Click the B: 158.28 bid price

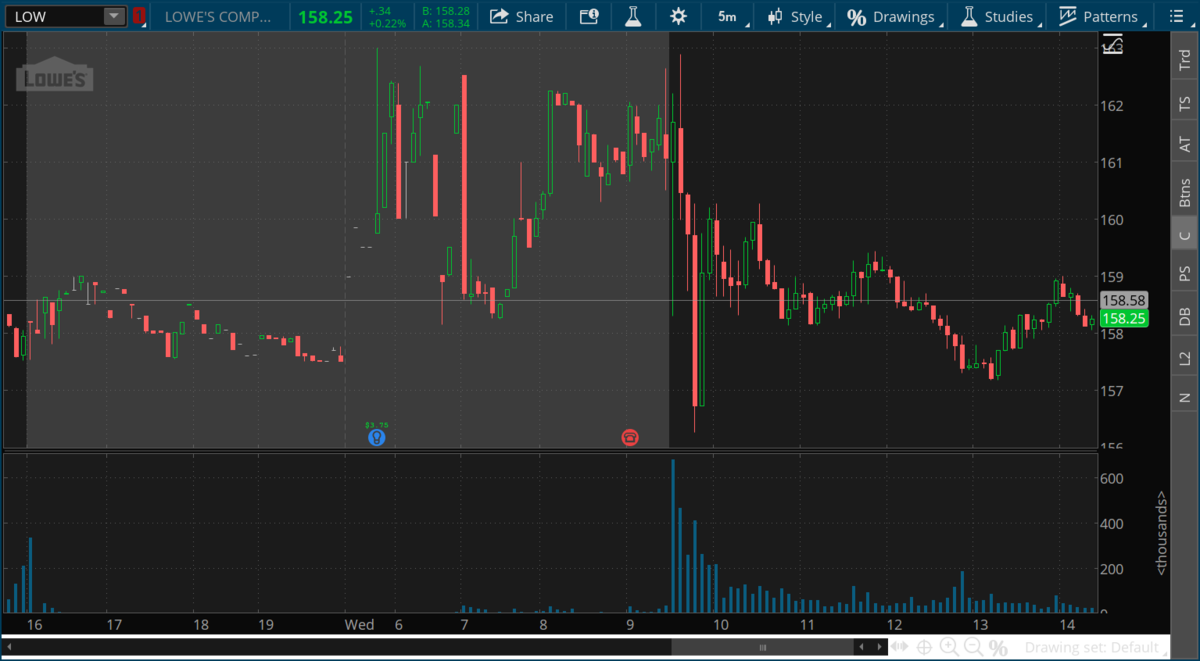(446, 10)
